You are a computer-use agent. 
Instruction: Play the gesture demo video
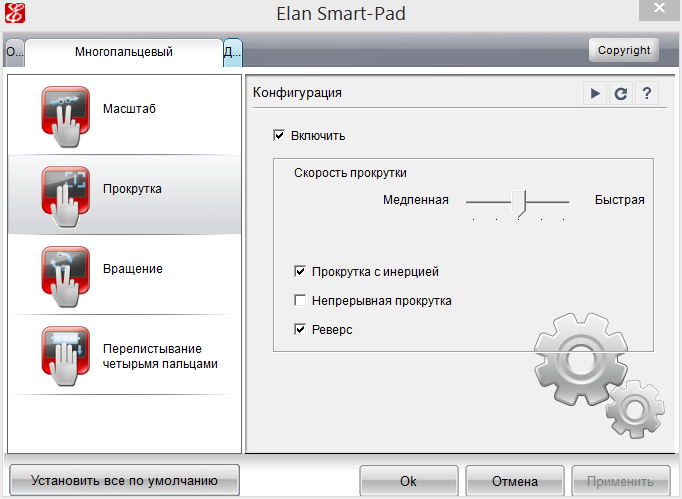[x=595, y=93]
